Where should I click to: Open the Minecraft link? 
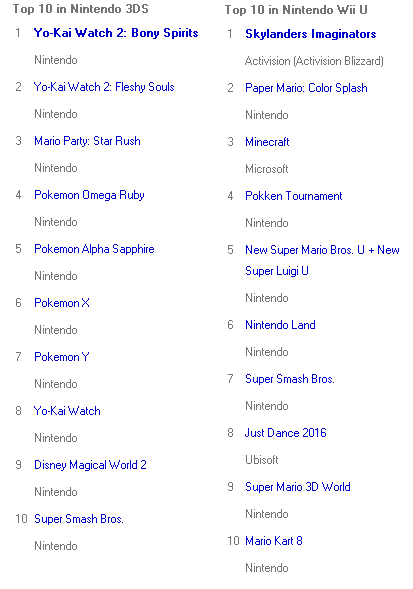(267, 142)
